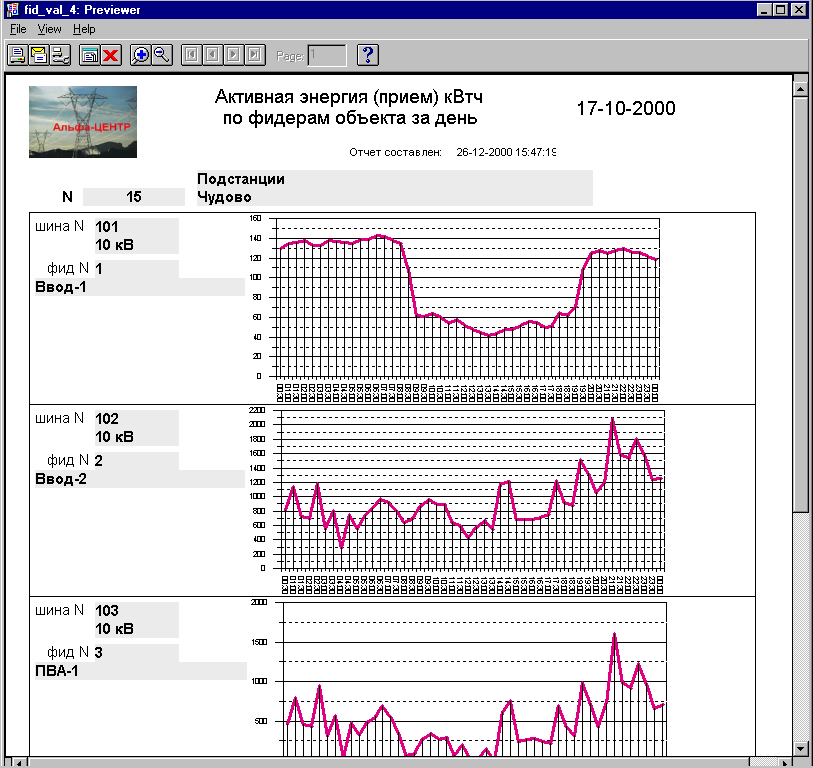This screenshot has height=768, width=813.
Task: Click the Page number field
Action: (327, 55)
